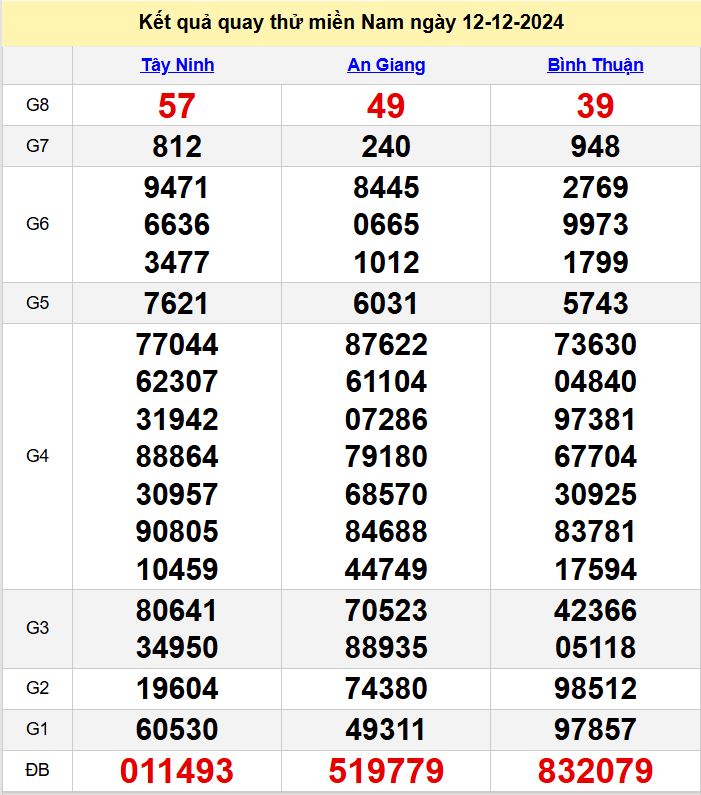
Task: Open the Tây Ninh province link
Action: coord(177,65)
